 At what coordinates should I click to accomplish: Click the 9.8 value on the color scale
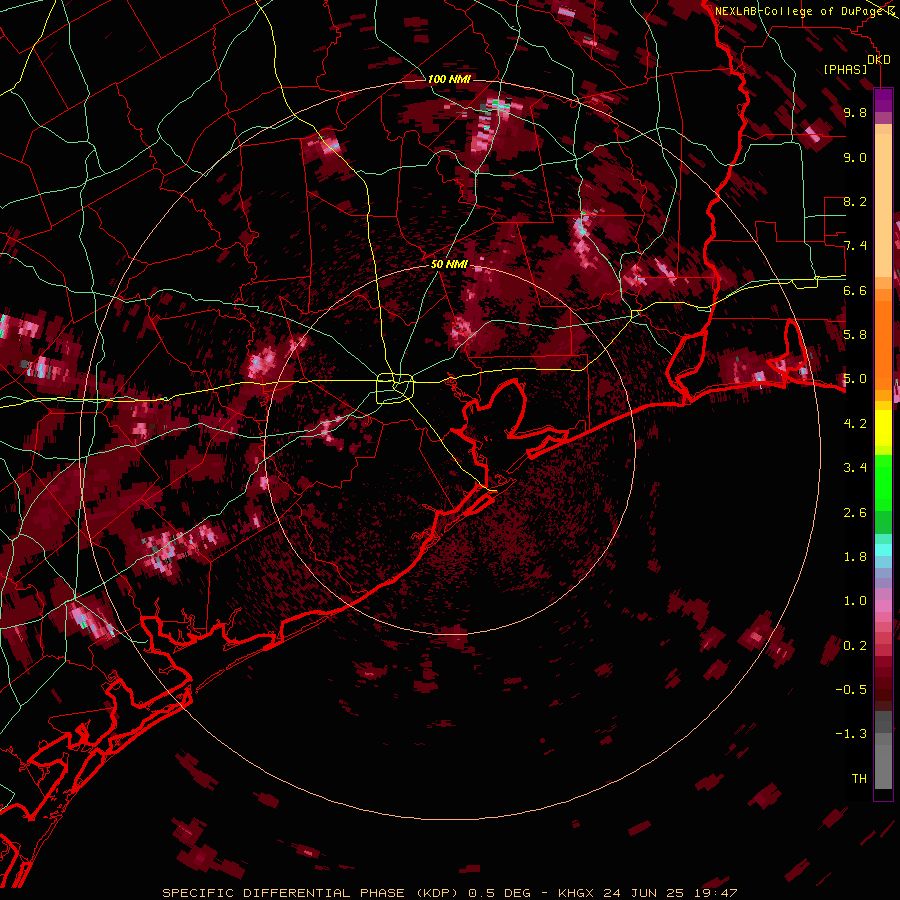point(855,112)
